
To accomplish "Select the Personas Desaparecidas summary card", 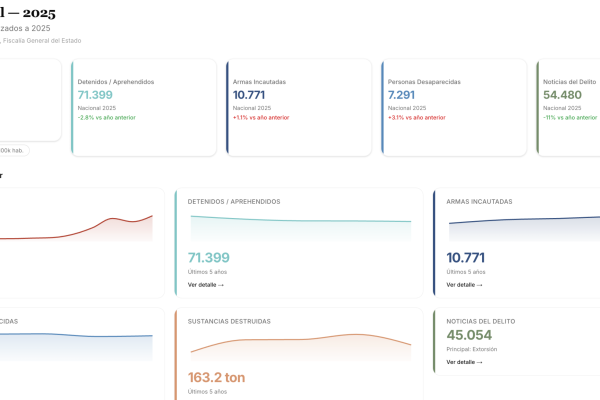I will click(454, 108).
